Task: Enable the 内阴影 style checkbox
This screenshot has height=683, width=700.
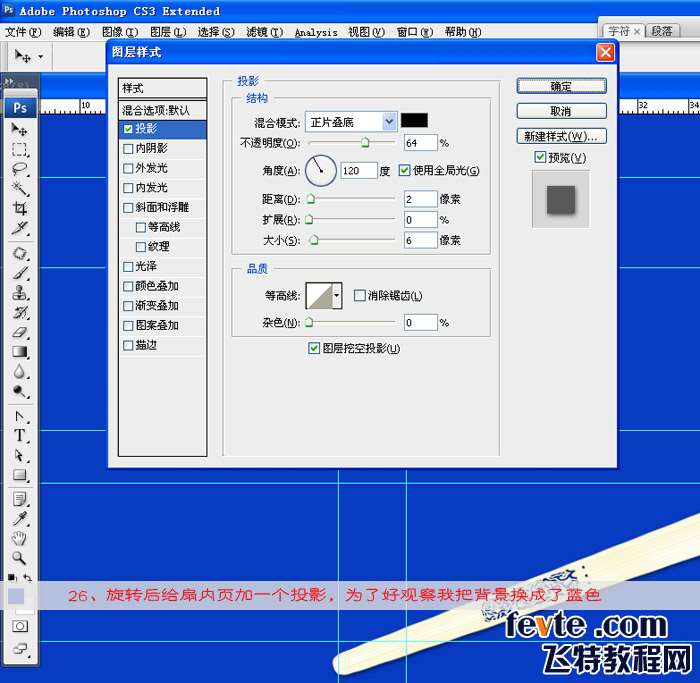Action: (x=127, y=148)
